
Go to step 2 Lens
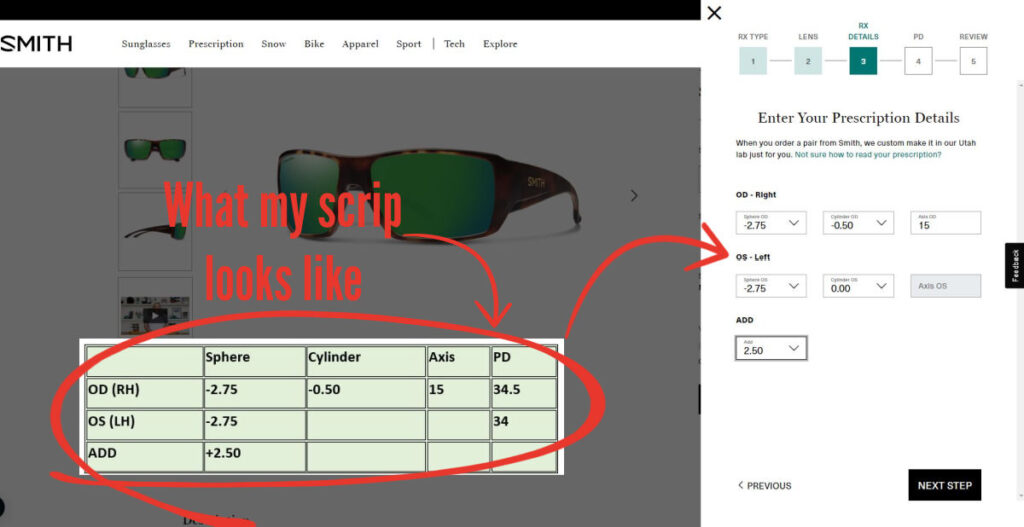(x=808, y=61)
